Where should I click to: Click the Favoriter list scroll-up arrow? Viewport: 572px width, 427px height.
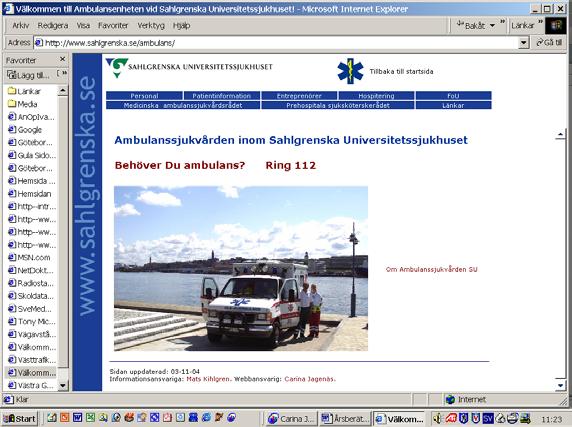click(63, 90)
